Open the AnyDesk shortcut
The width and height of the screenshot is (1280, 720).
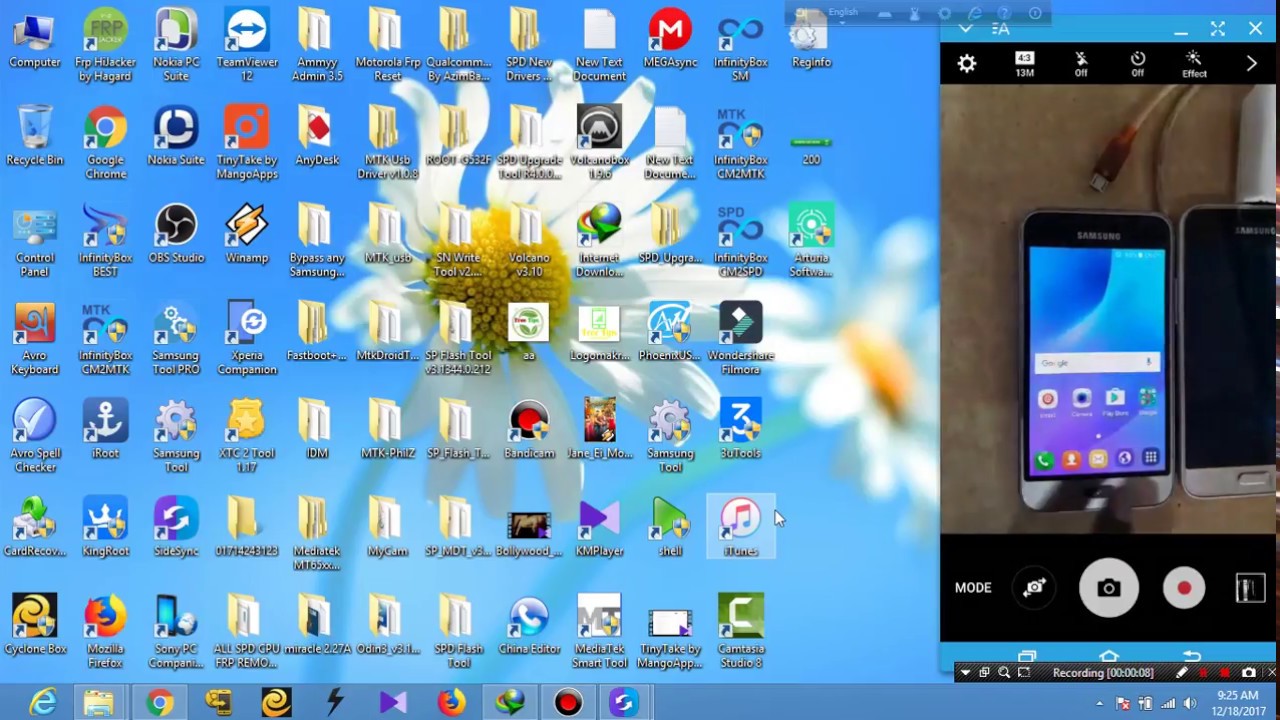click(317, 136)
